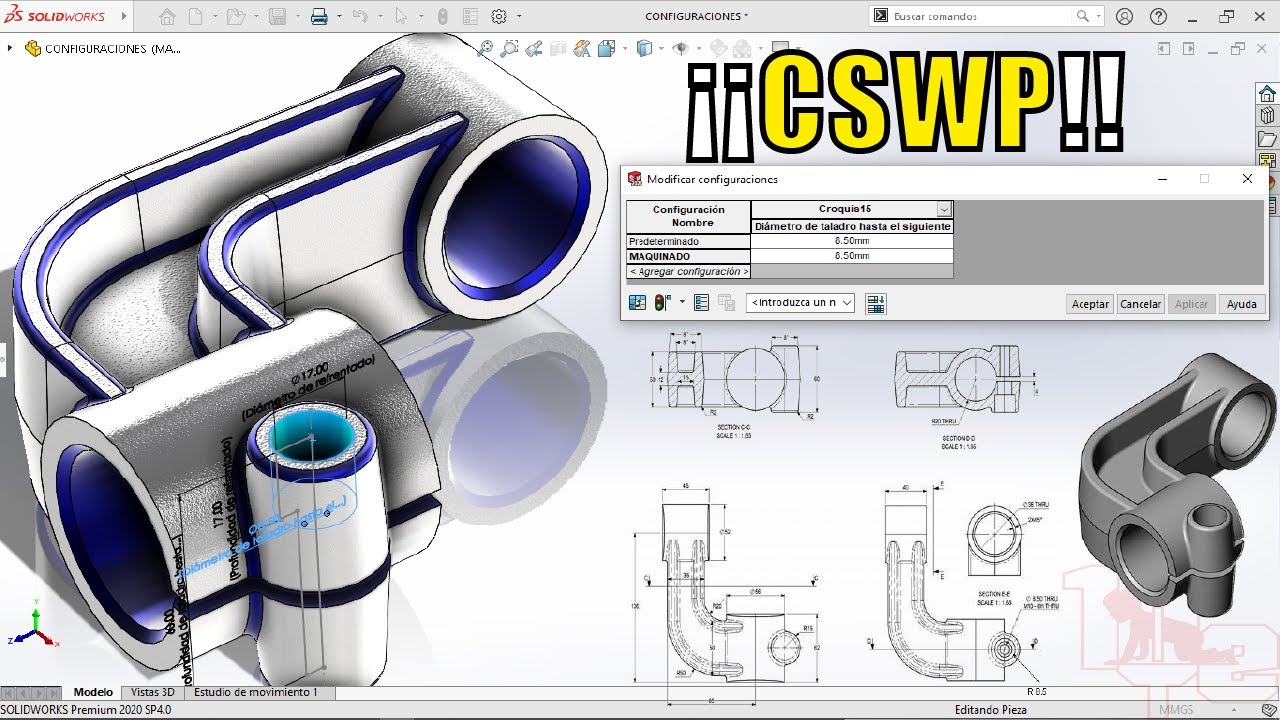Collapse the graphics area left panel arrow

click(x=1164, y=48)
